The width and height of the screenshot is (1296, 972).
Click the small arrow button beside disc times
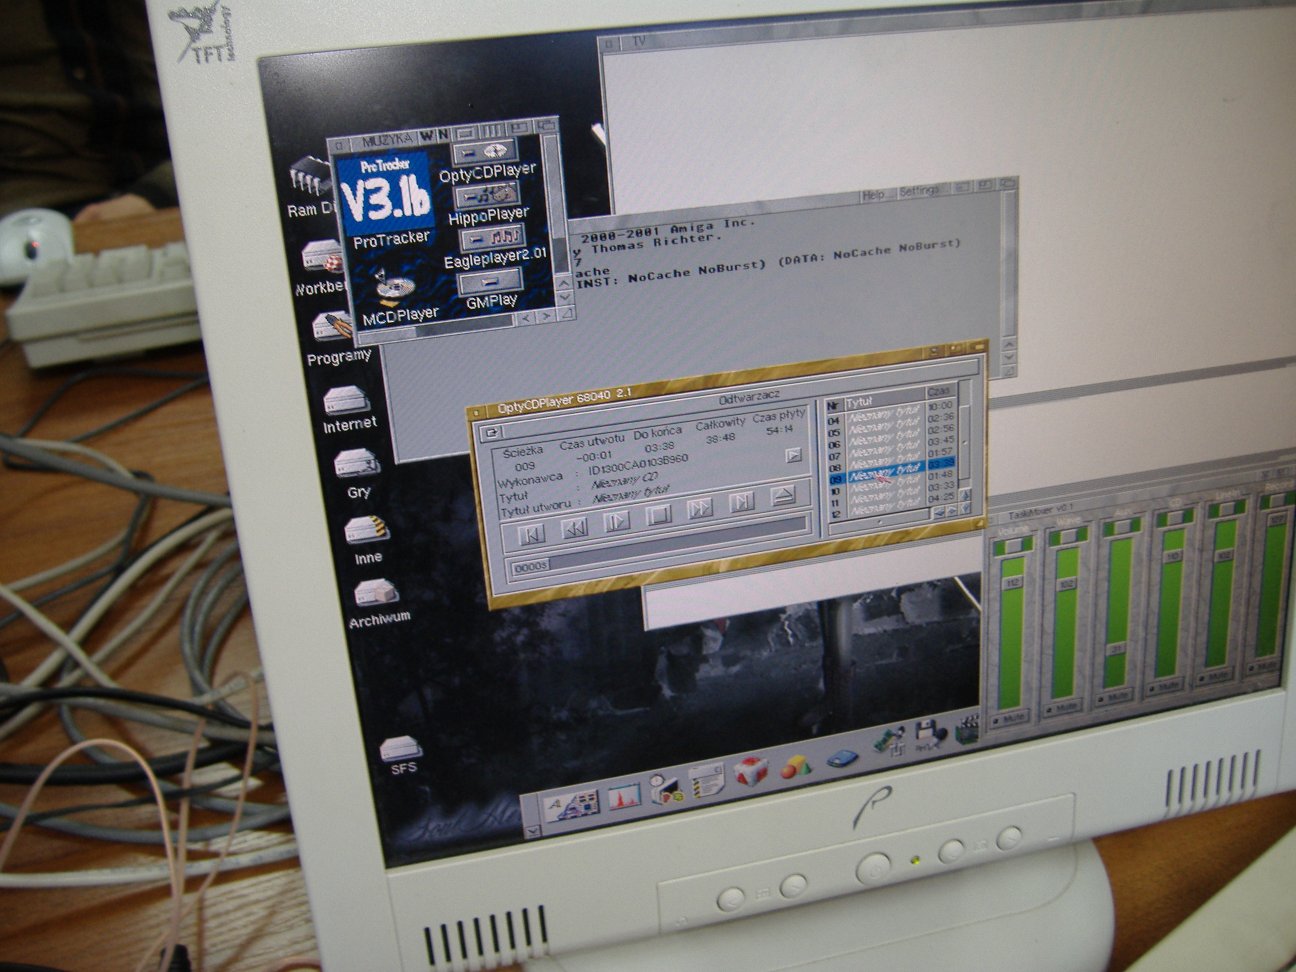(x=793, y=456)
